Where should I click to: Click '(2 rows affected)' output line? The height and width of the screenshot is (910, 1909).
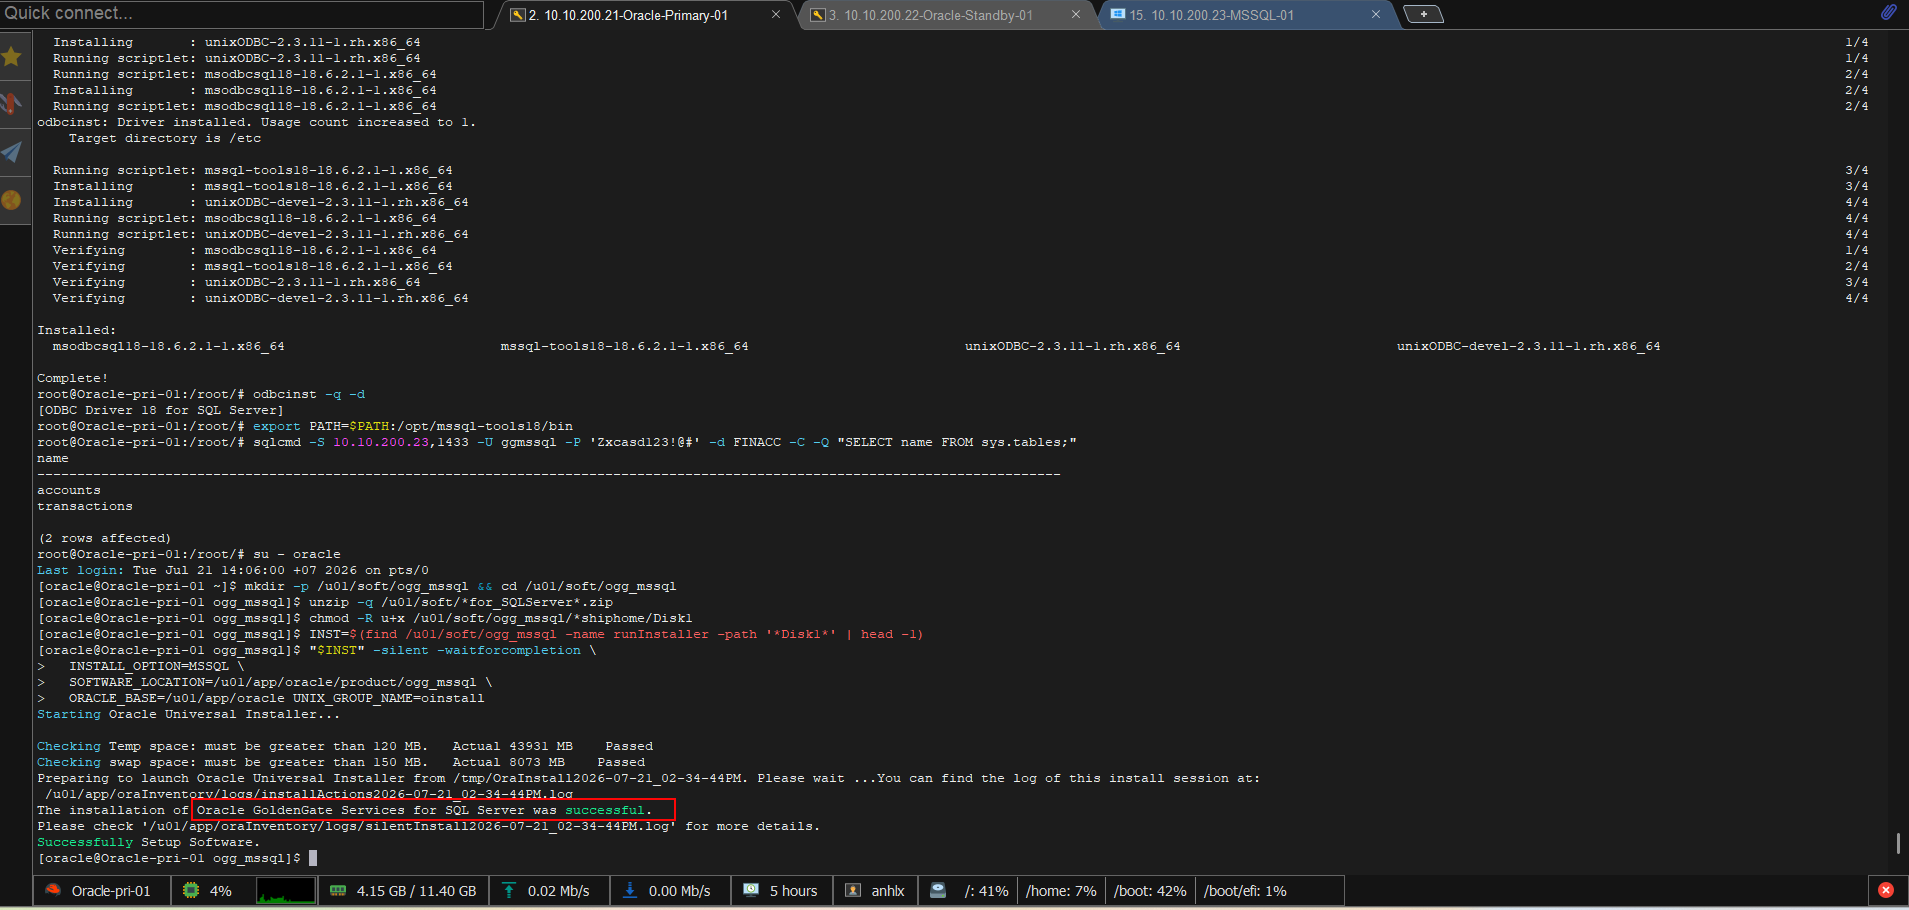(x=105, y=538)
